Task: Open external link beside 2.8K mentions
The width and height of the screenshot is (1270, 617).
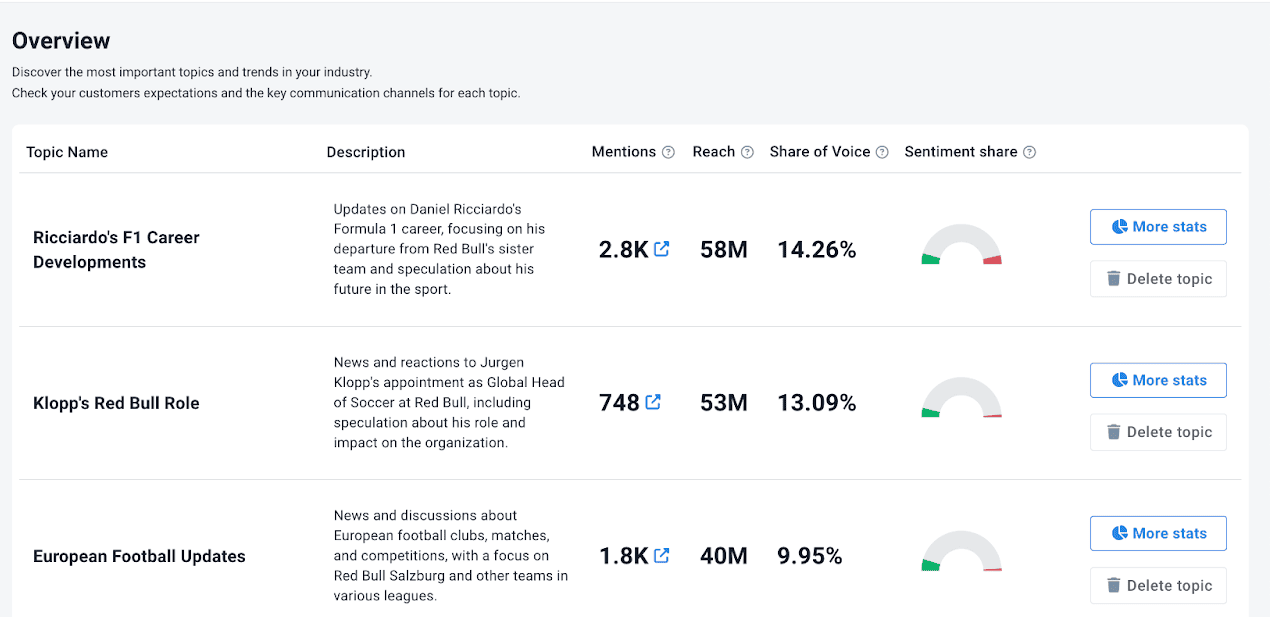Action: click(x=662, y=249)
